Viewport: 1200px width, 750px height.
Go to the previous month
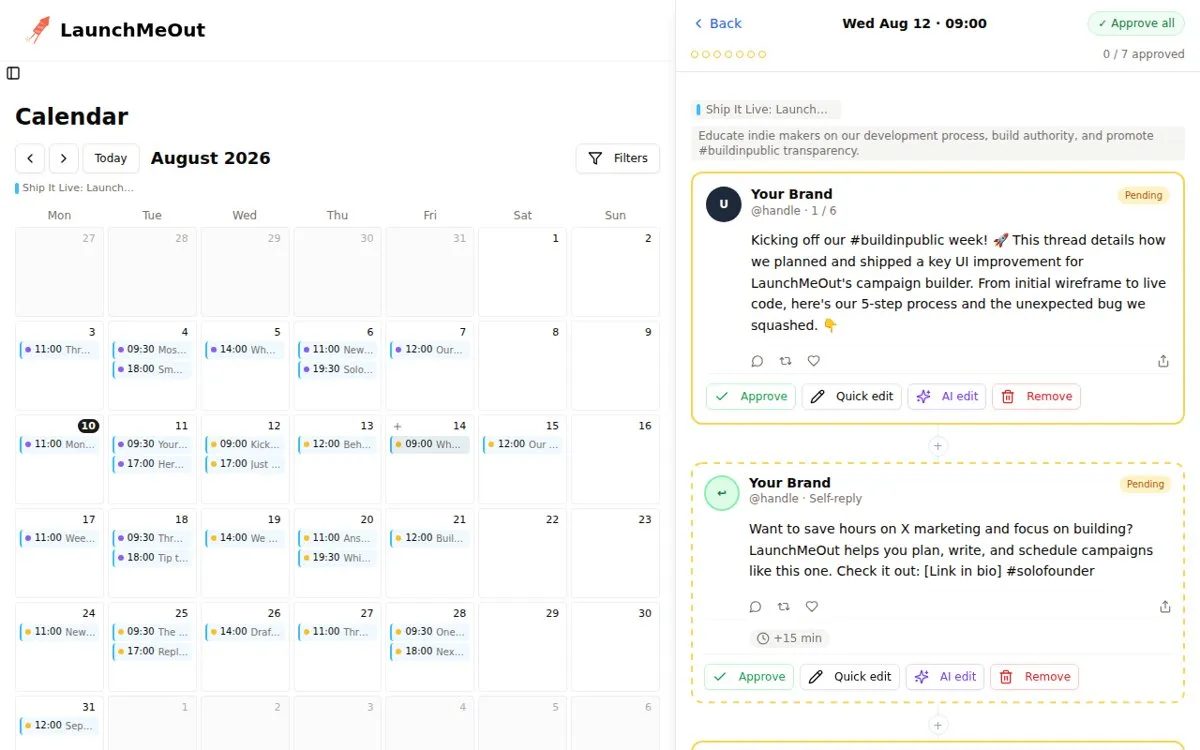click(30, 158)
